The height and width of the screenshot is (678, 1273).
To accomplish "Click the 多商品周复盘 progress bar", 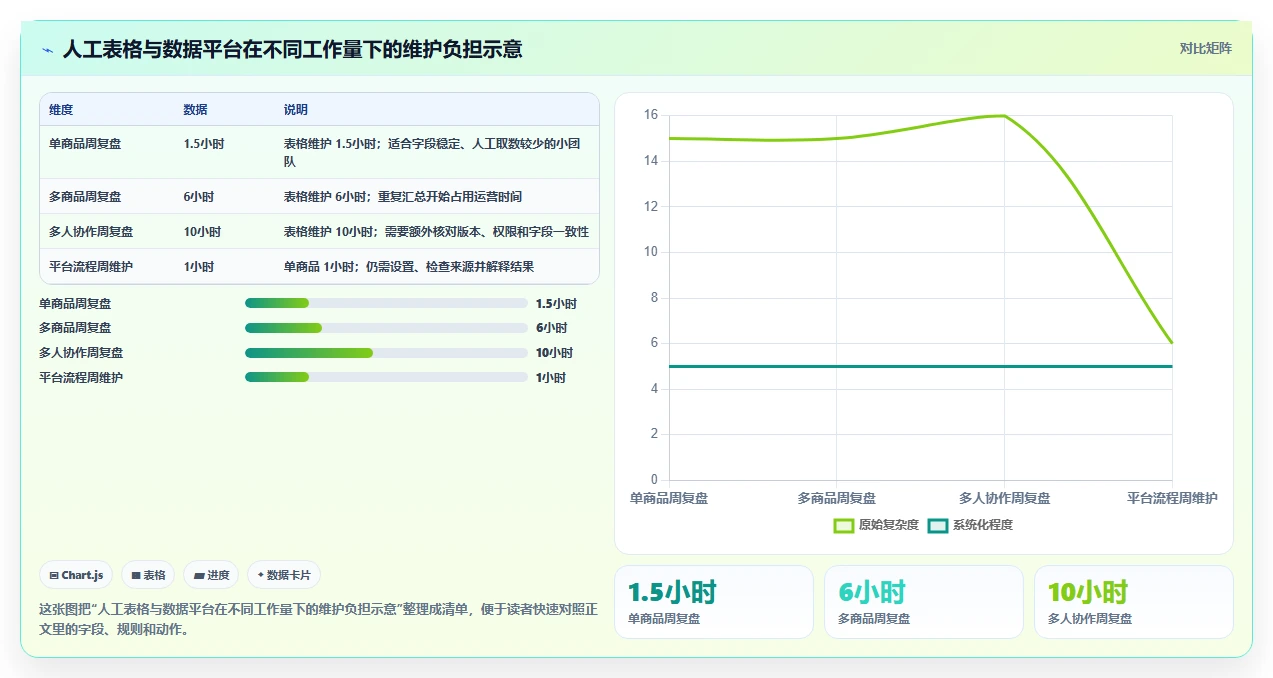I will [x=386, y=328].
